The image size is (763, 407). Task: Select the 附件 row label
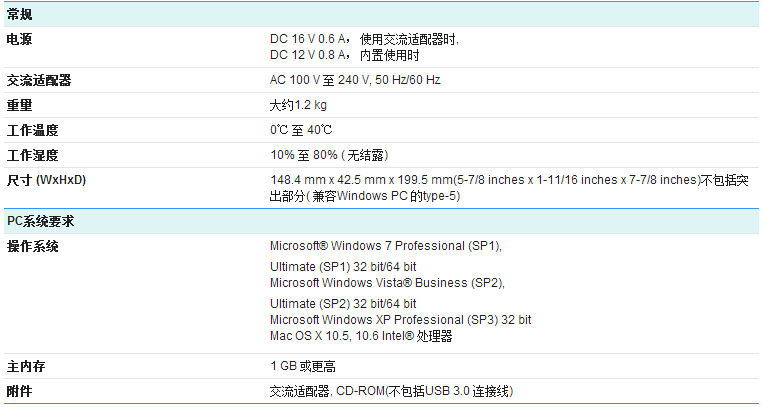(x=19, y=391)
